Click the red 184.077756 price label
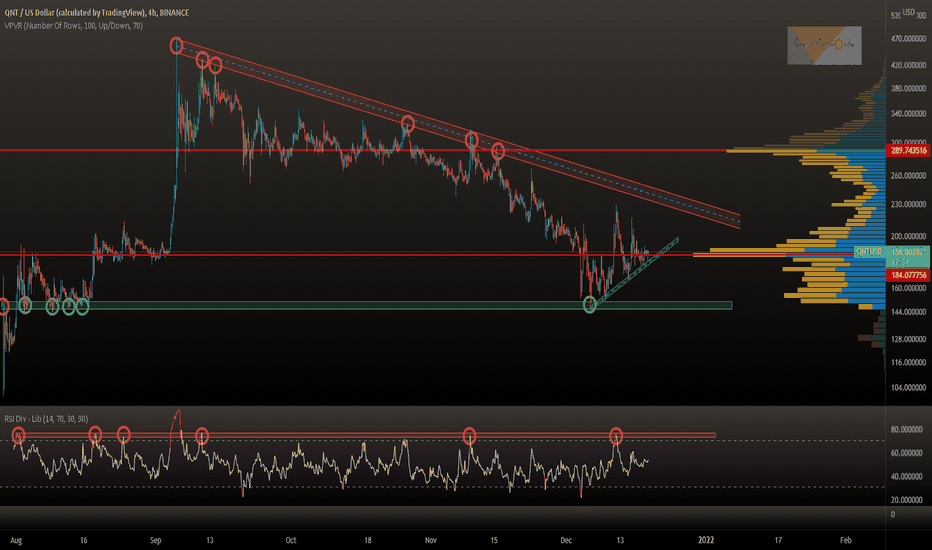The height and width of the screenshot is (550, 932). 908,275
